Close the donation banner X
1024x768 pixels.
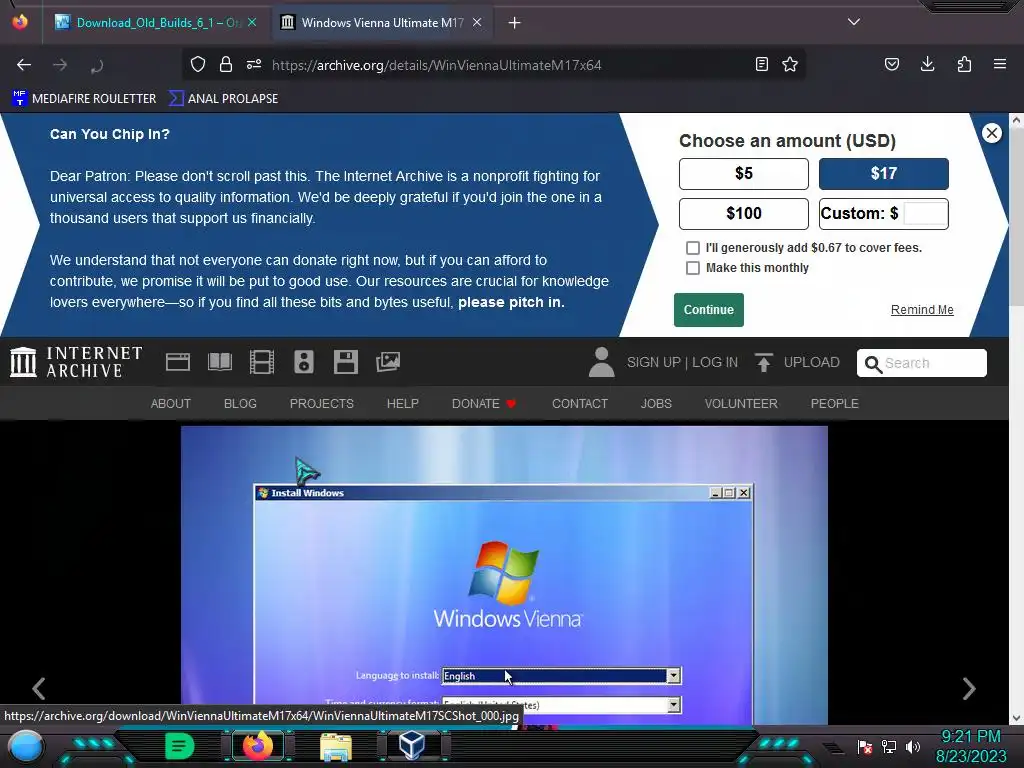pos(991,133)
